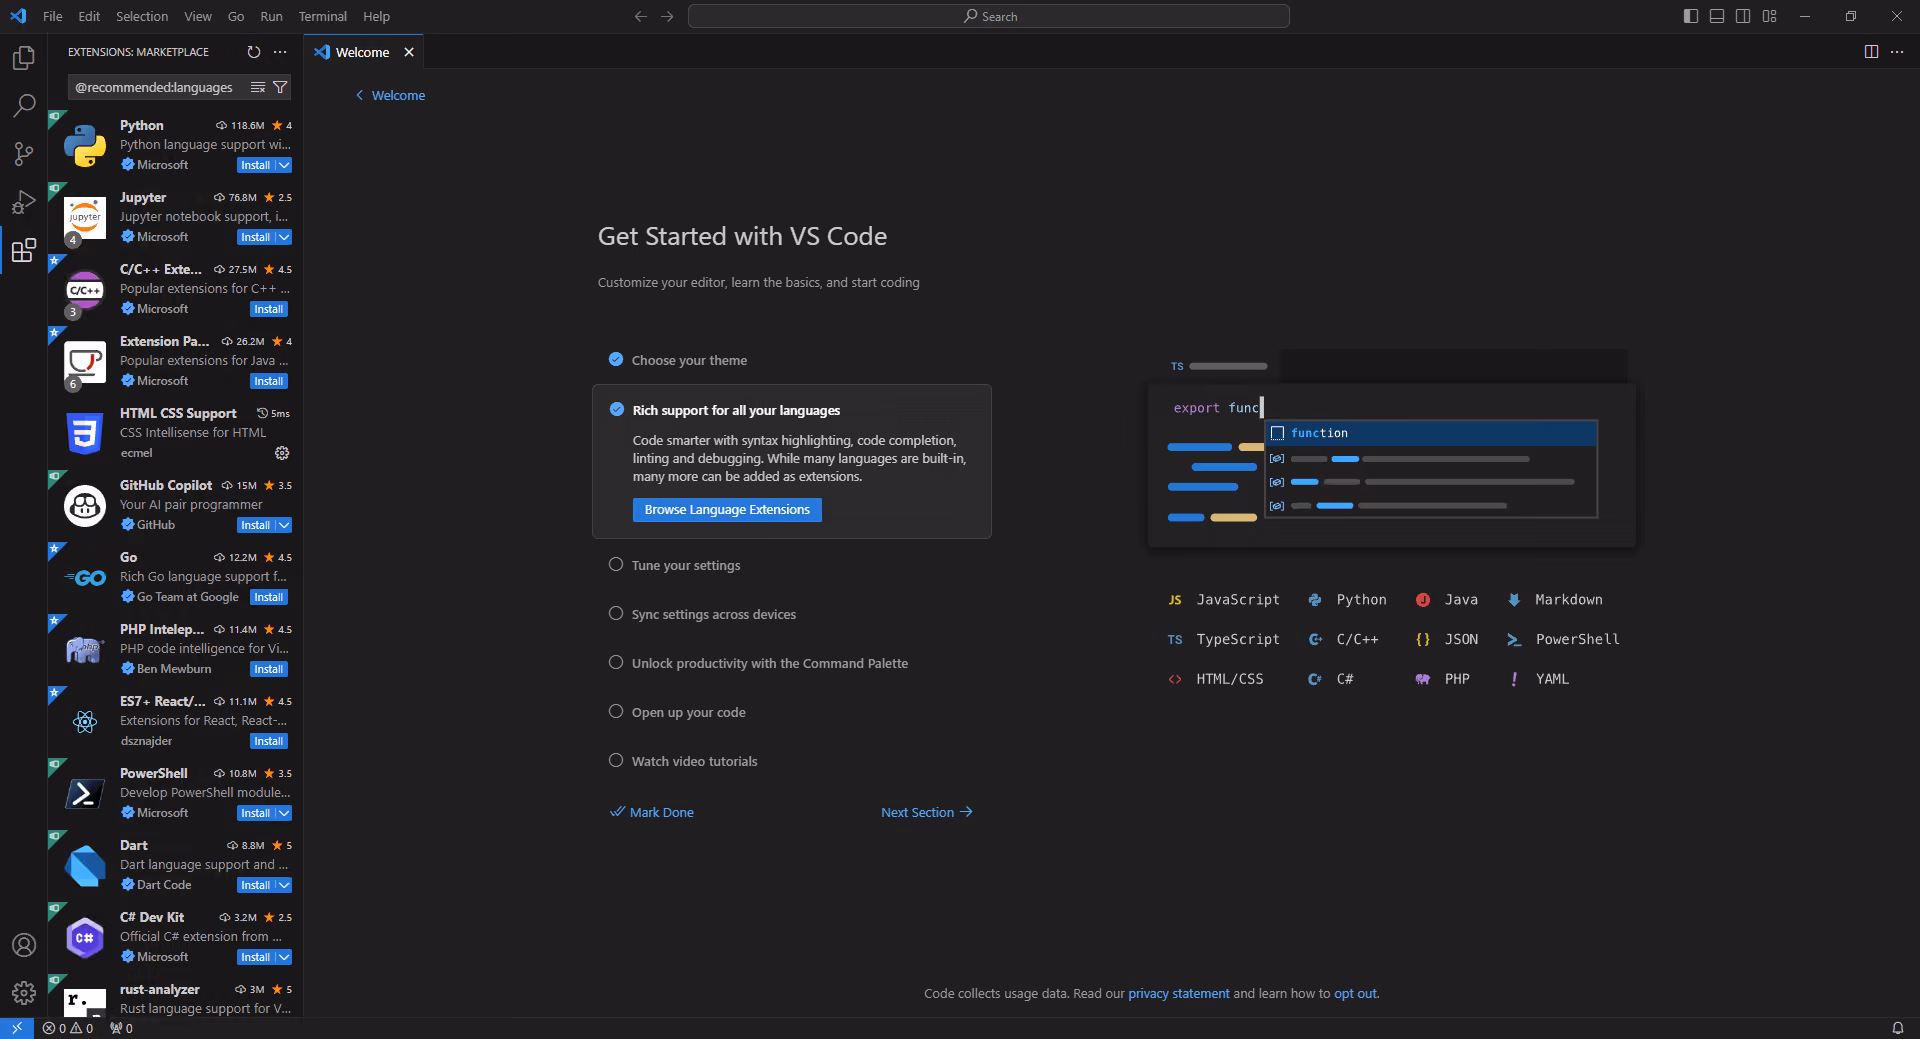Viewport: 1920px width, 1039px height.
Task: Go forward navigation arrow
Action: pyautogui.click(x=667, y=16)
